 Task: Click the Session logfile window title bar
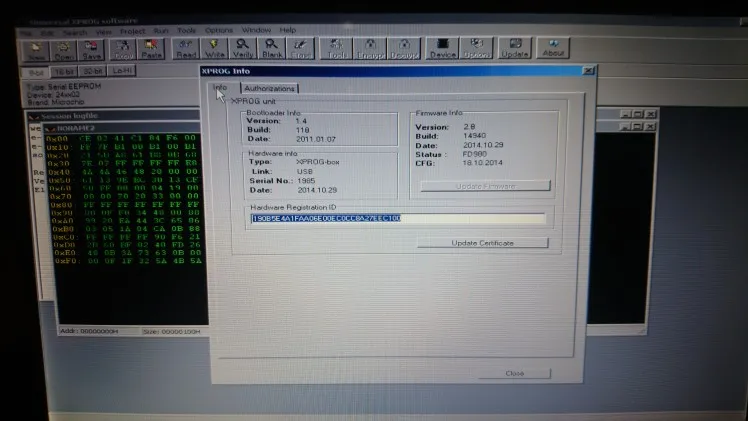[x=114, y=116]
